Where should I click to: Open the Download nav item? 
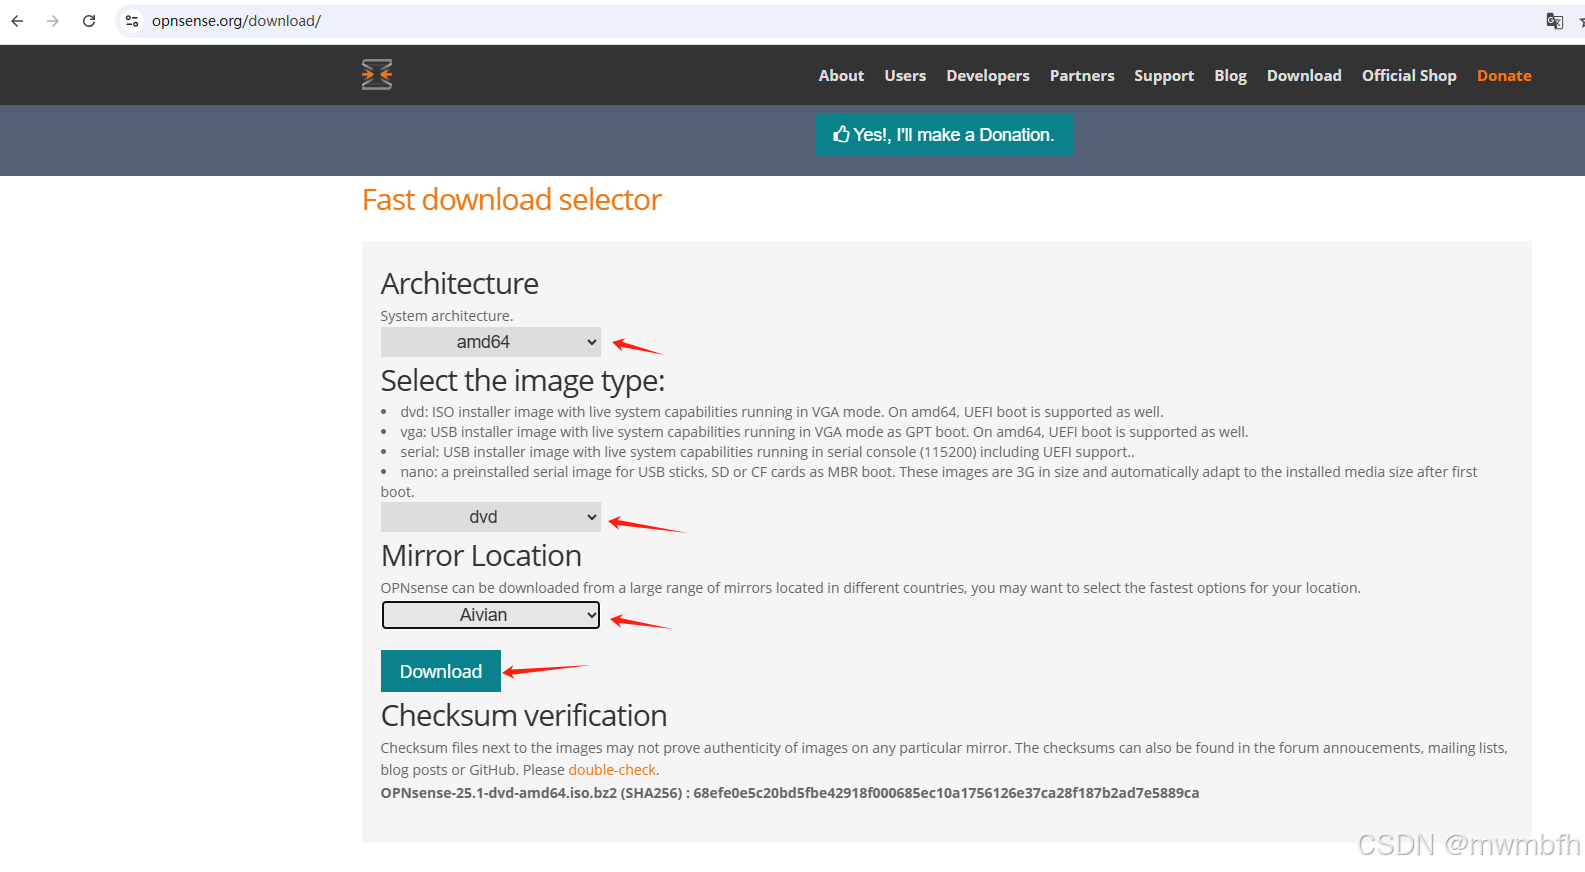pyautogui.click(x=1304, y=76)
